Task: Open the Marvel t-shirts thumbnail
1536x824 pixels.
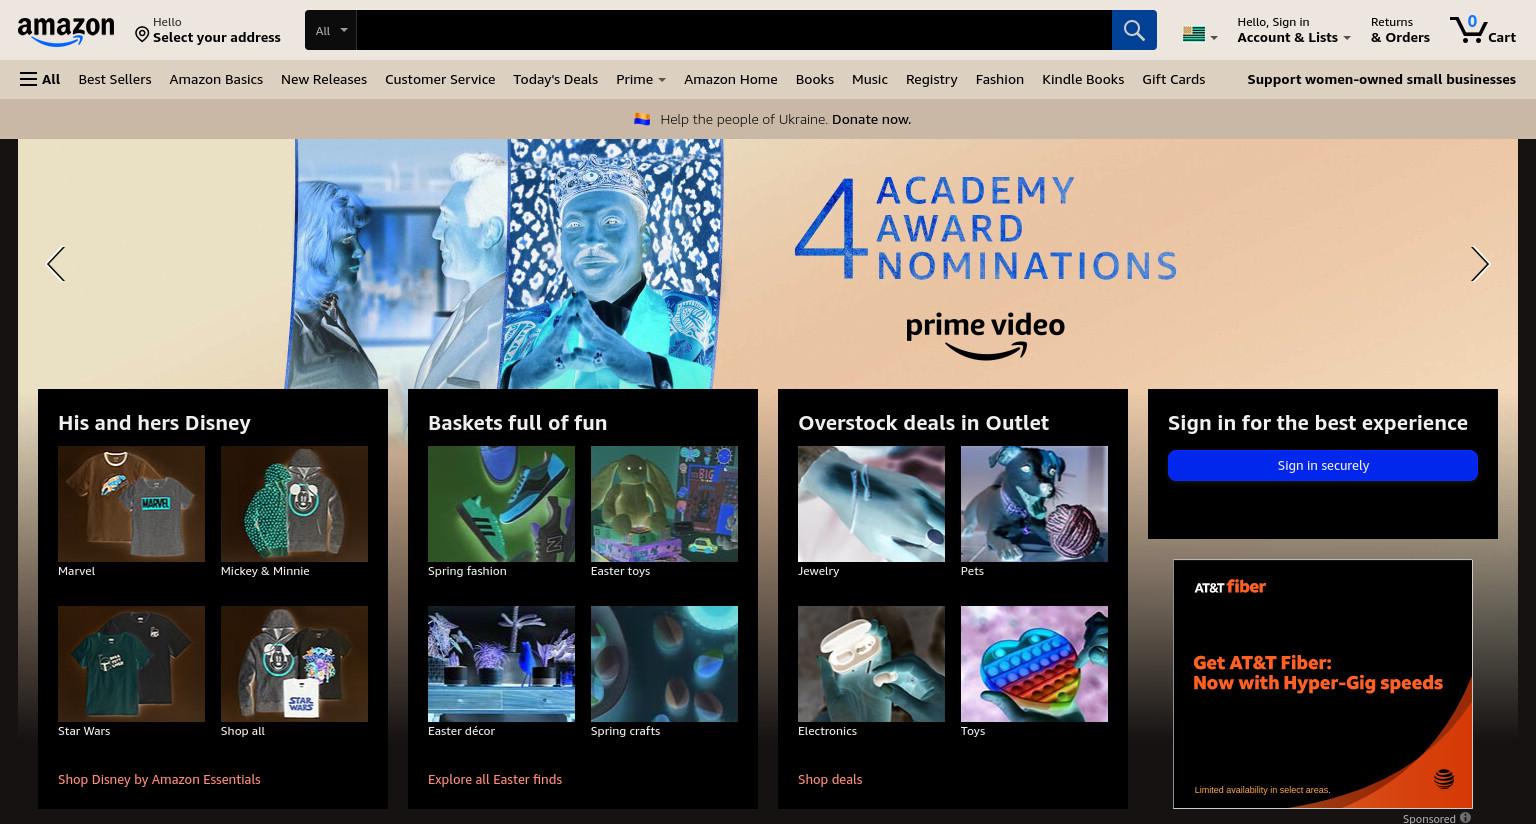Action: click(x=131, y=504)
